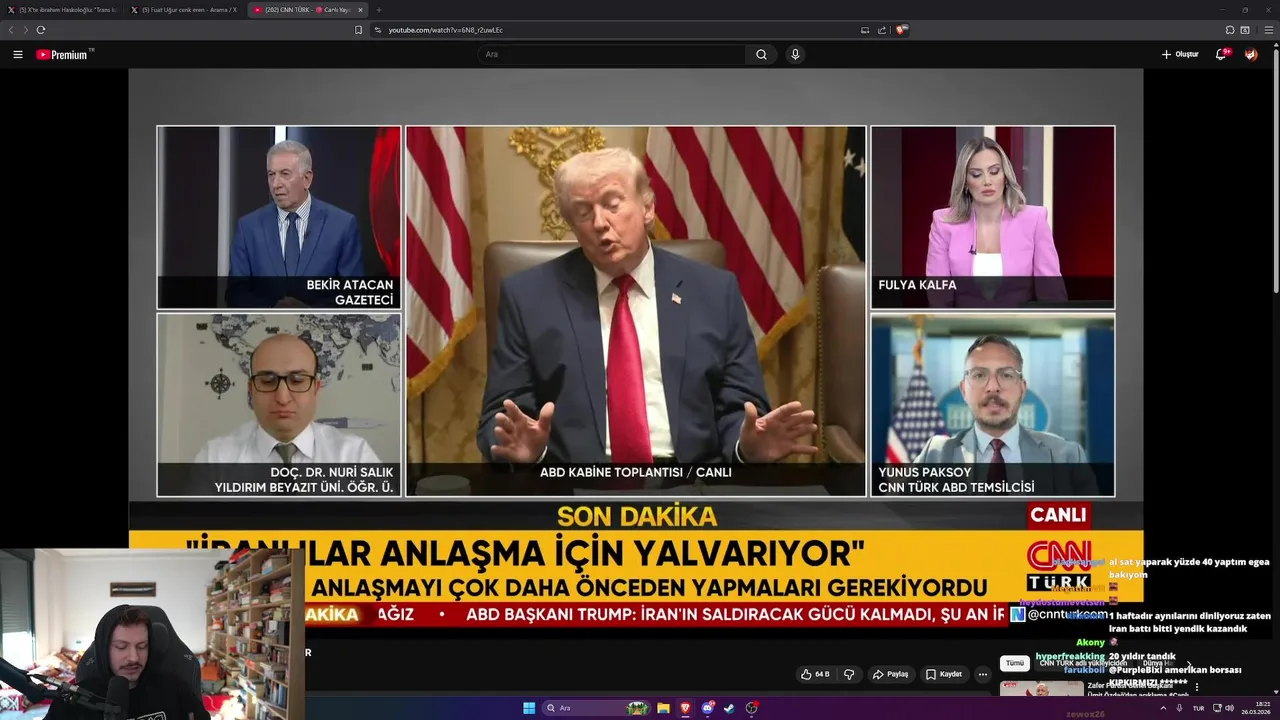Image resolution: width=1280 pixels, height=720 pixels.
Task: Share the page from the address bar icon
Action: pyautogui.click(x=882, y=30)
